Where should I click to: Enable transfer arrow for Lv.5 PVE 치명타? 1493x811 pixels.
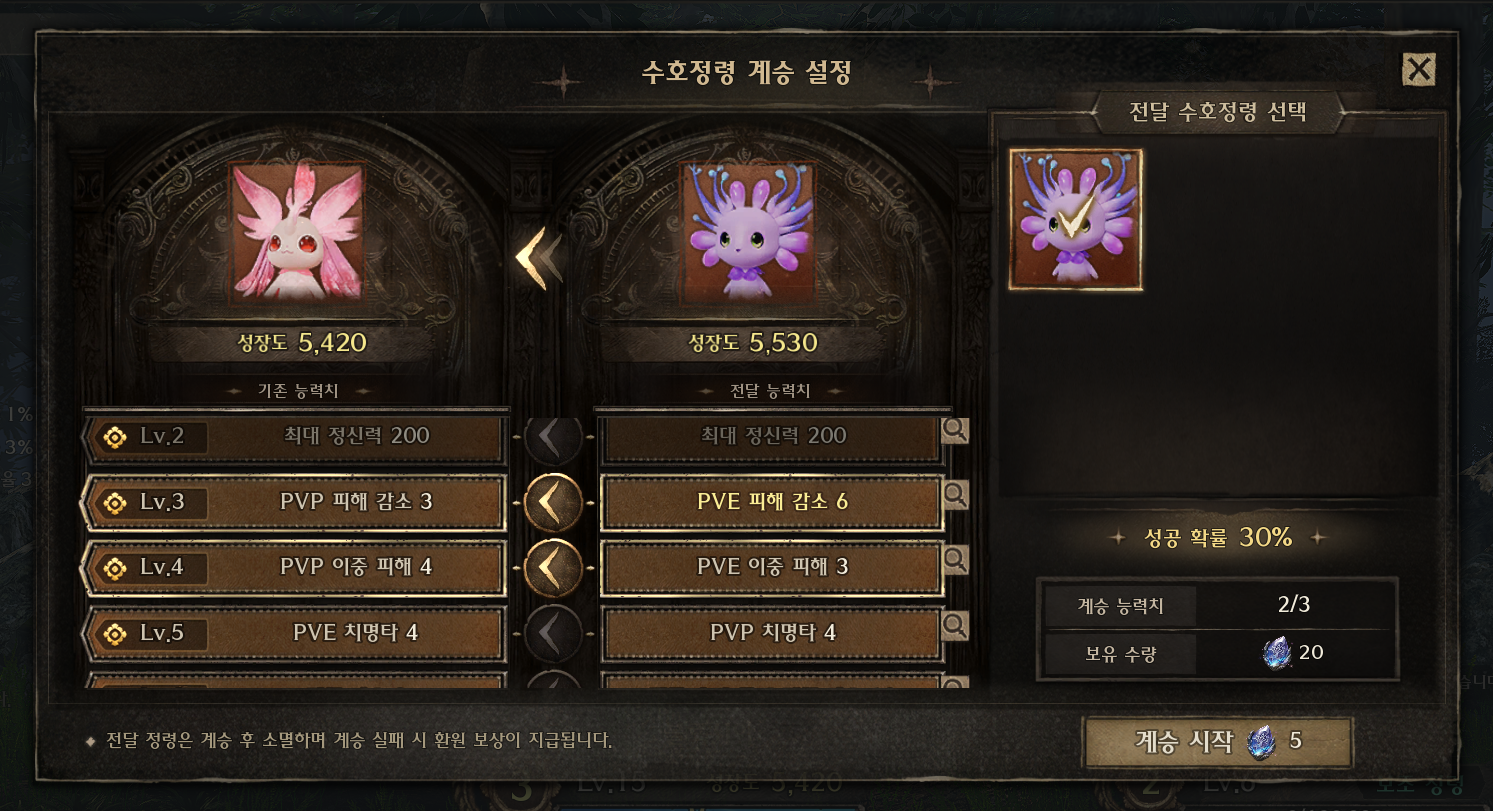click(553, 632)
